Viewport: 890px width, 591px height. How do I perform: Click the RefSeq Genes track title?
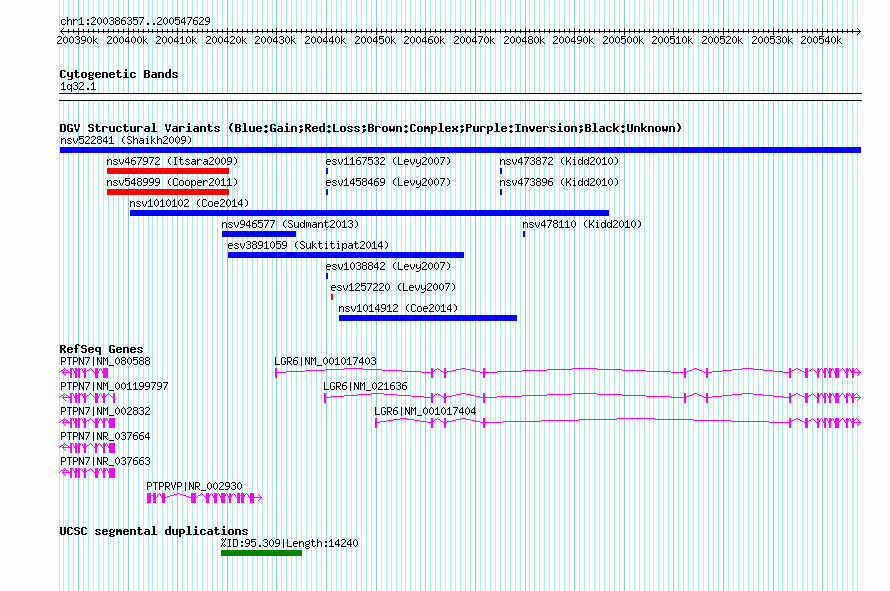pyautogui.click(x=101, y=349)
